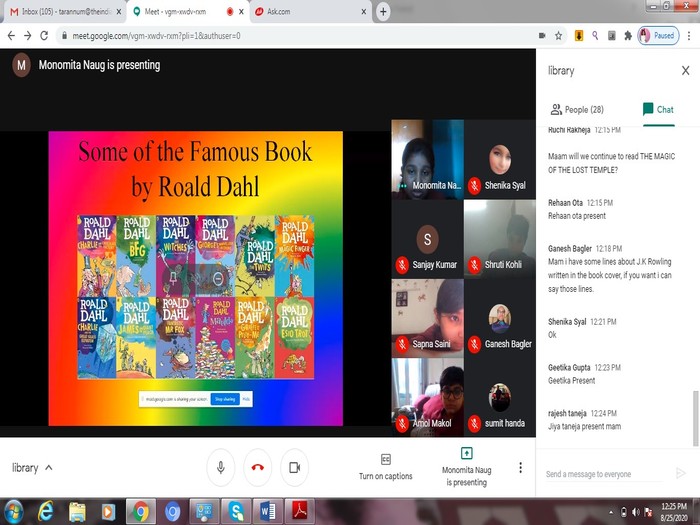Viewport: 700px width, 525px height.
Task: Click the Geetika Gupta chat sender name
Action: pyautogui.click(x=569, y=367)
